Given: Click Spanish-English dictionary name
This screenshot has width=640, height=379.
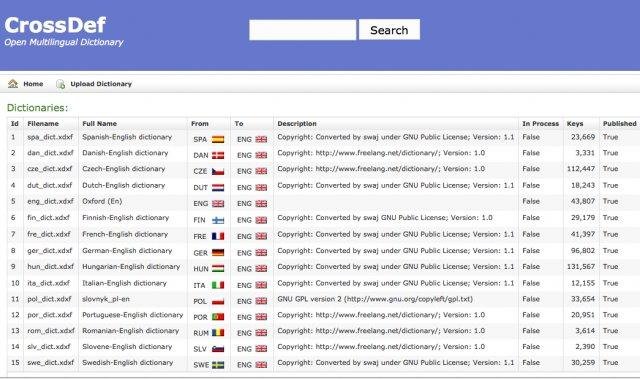Looking at the screenshot, I should click(127, 137).
